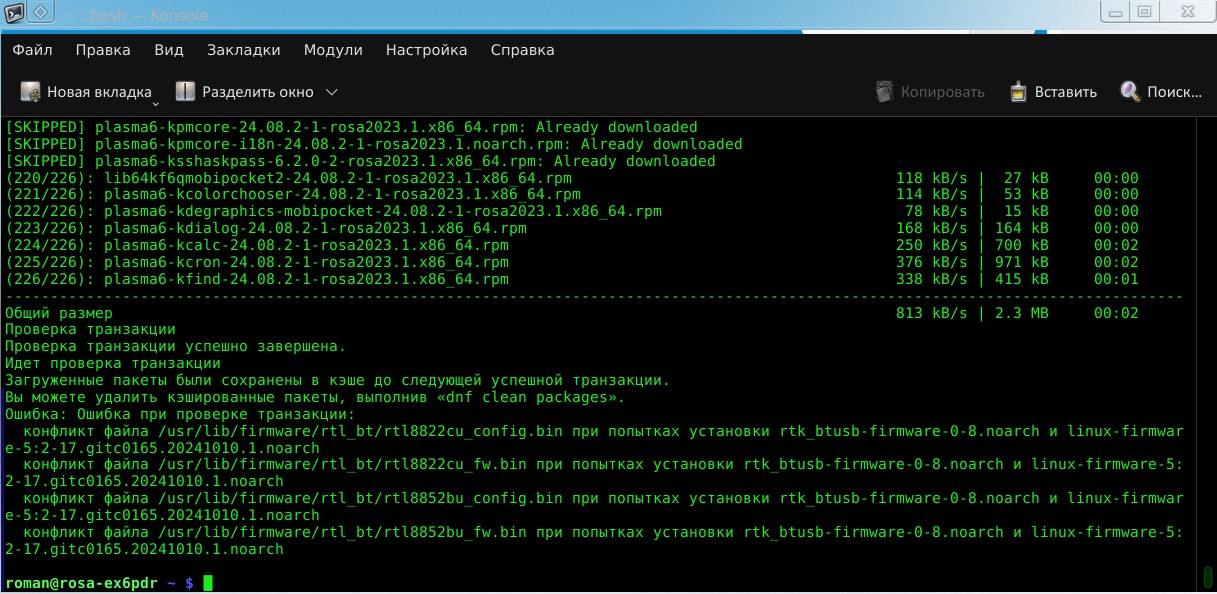Click the new tab terminal icon
Image resolution: width=1217 pixels, height=594 pixels.
tap(31, 92)
